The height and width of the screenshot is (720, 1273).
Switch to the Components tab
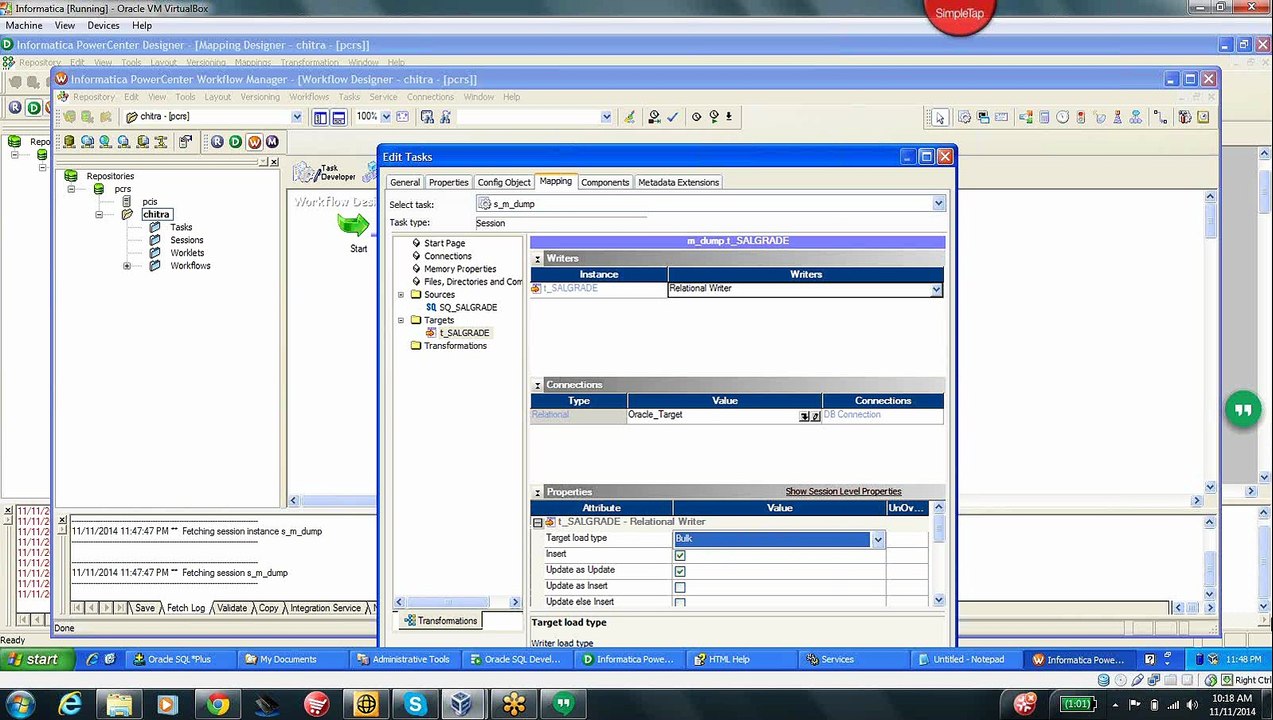click(605, 182)
